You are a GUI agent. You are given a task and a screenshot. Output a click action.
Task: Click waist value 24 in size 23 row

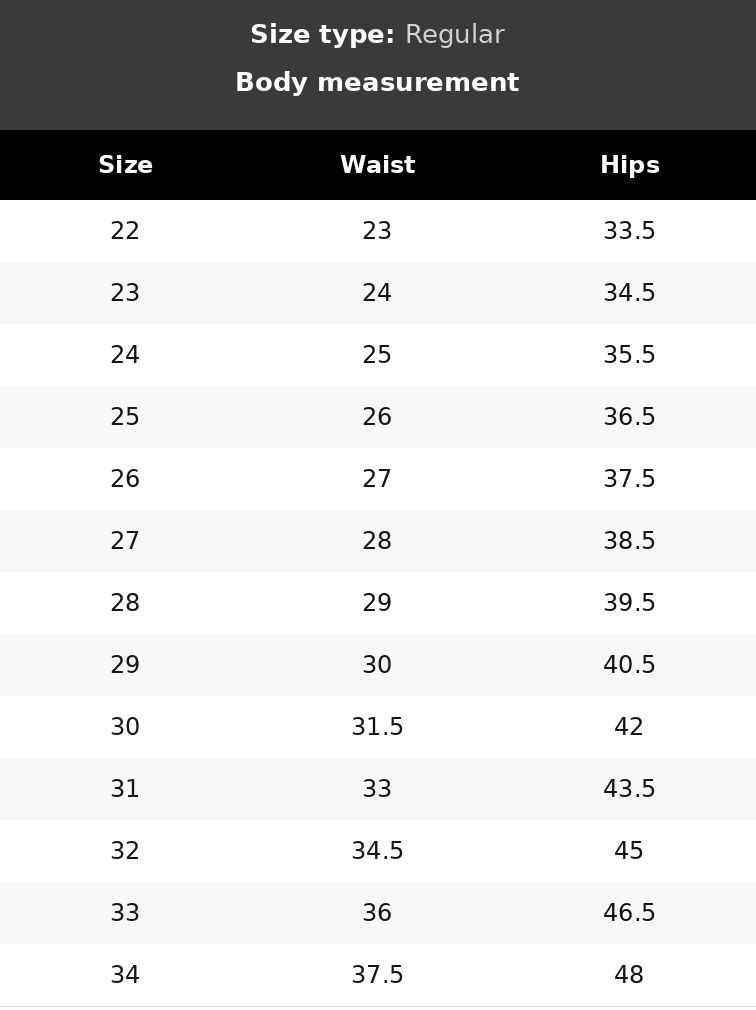[x=377, y=292]
